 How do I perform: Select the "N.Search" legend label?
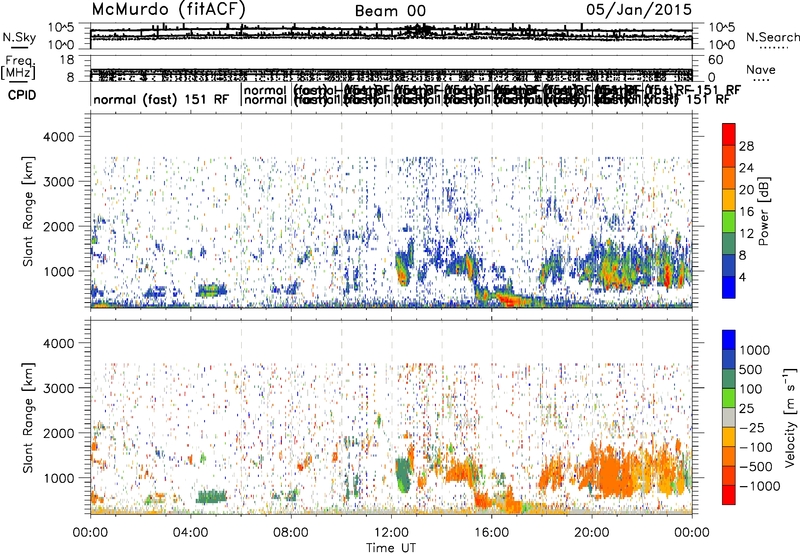click(x=772, y=37)
